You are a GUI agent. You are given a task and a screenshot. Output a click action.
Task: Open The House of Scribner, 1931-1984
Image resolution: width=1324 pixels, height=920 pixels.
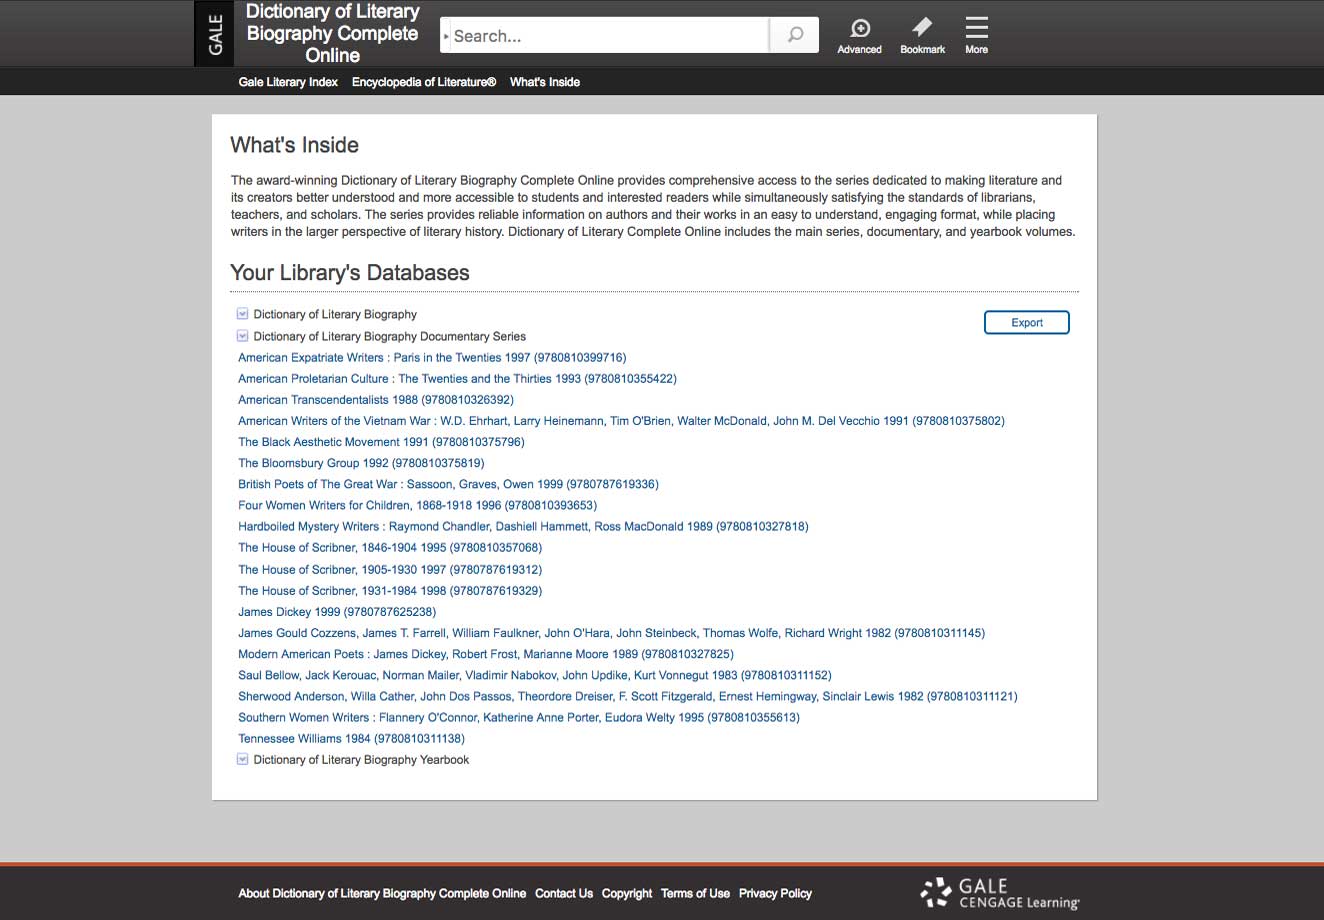pyautogui.click(x=390, y=591)
